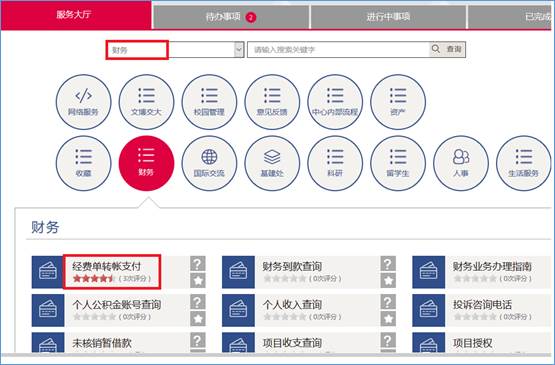Expand the 财务 category dropdown arrow
Image resolution: width=555 pixels, height=365 pixels.
tap(239, 50)
